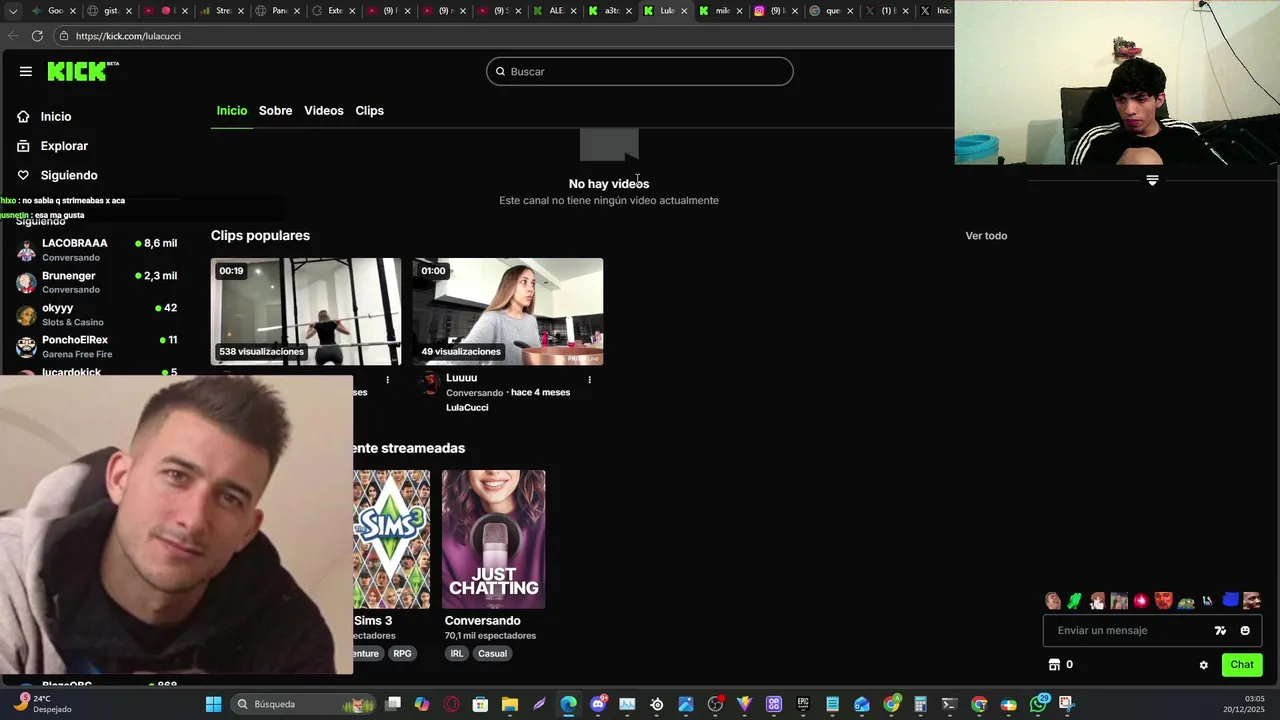
Task: Click the browser back arrow
Action: [11, 36]
